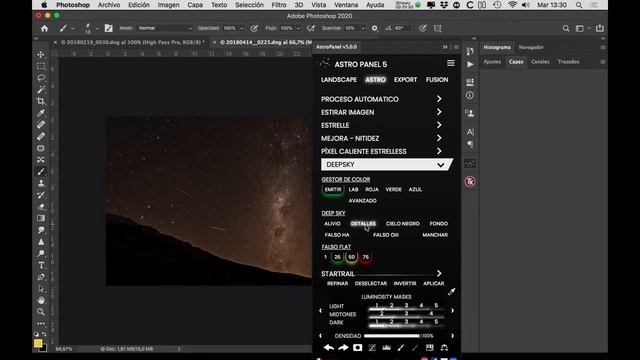
Task: Open brush settings panel icon
Action: click(109, 28)
